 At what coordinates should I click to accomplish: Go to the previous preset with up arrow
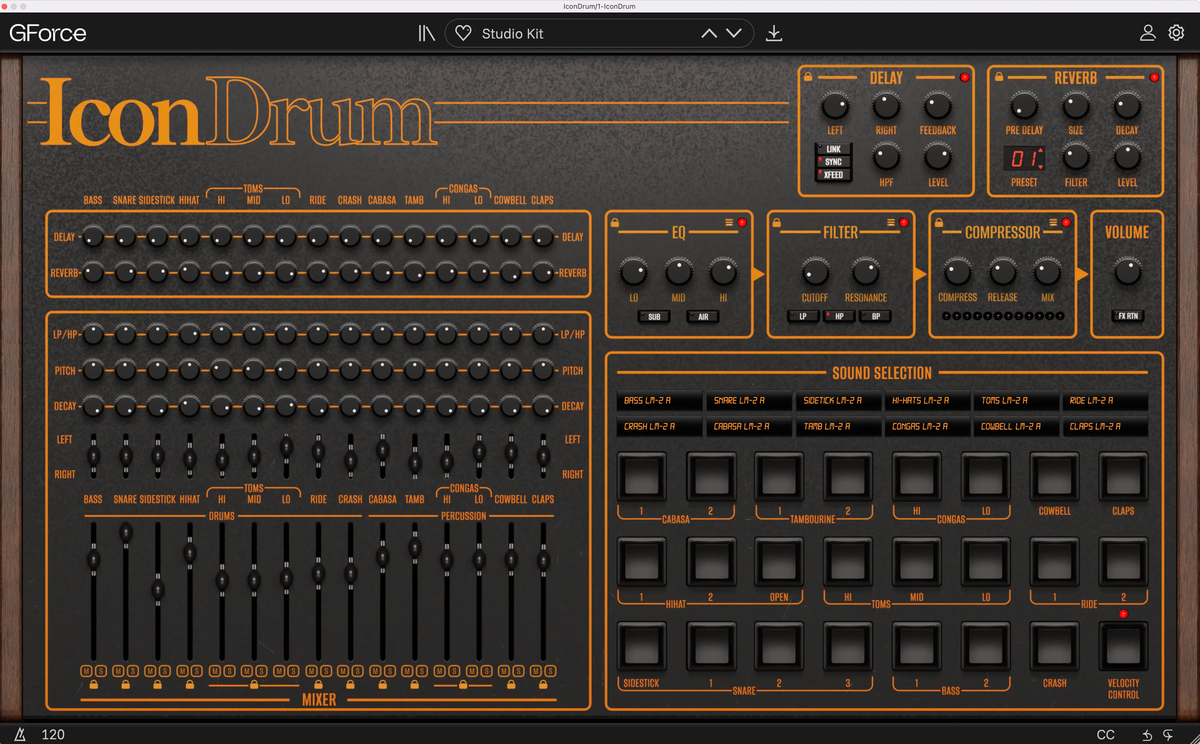[709, 33]
